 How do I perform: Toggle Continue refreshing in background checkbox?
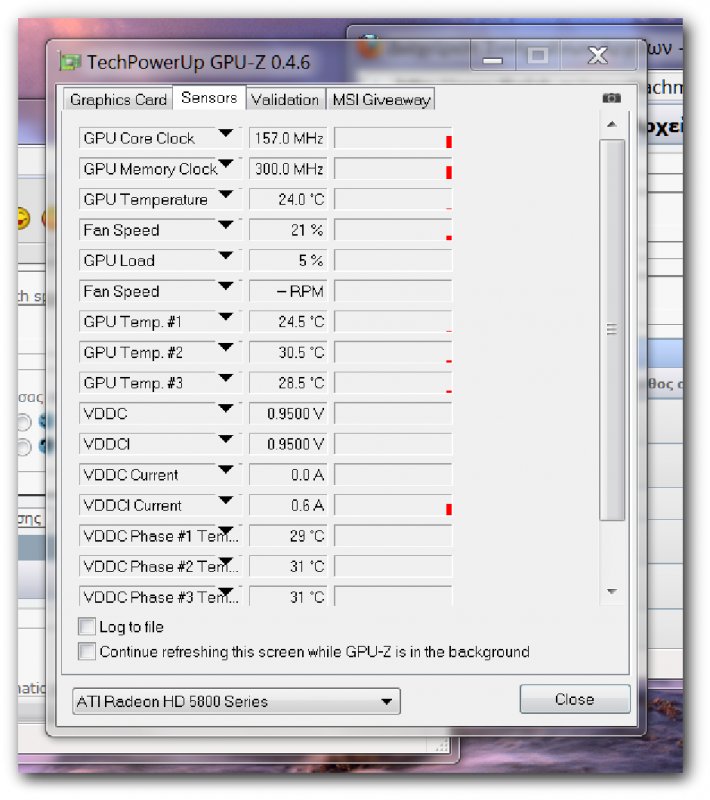pyautogui.click(x=86, y=651)
